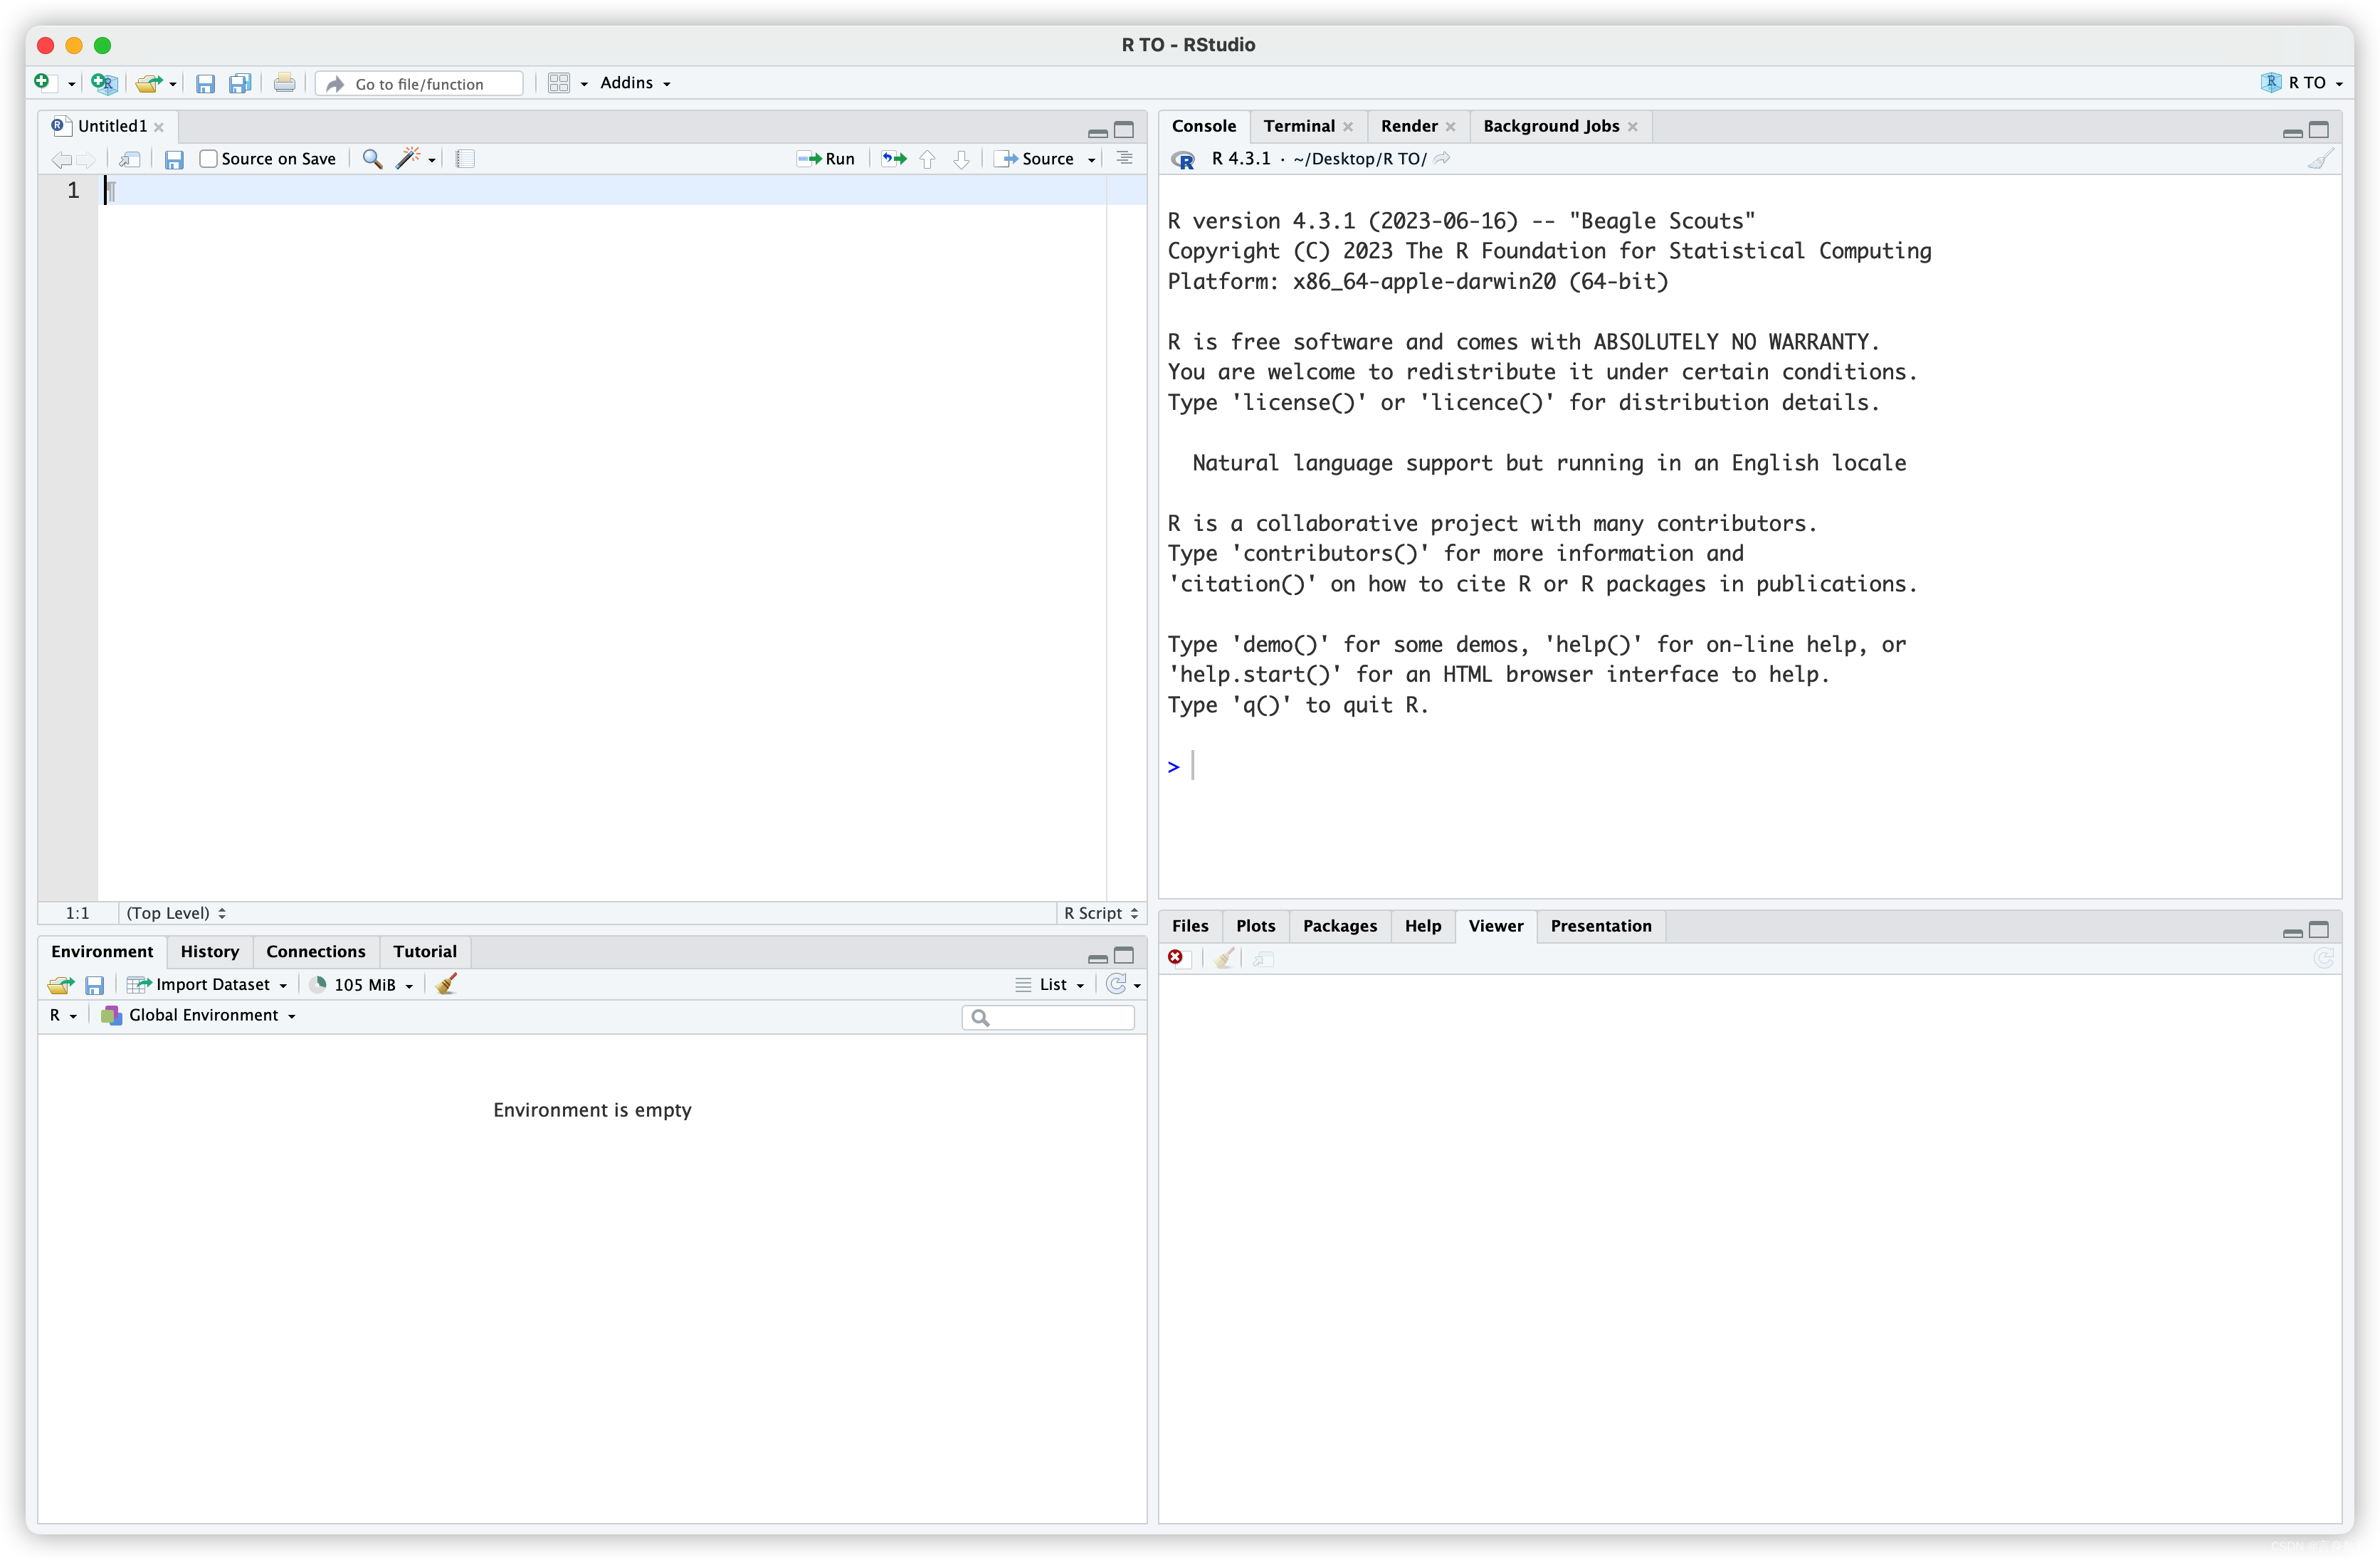Load workspace icon in Environment pane
Screen dimensions: 2380x1560
click(60, 985)
